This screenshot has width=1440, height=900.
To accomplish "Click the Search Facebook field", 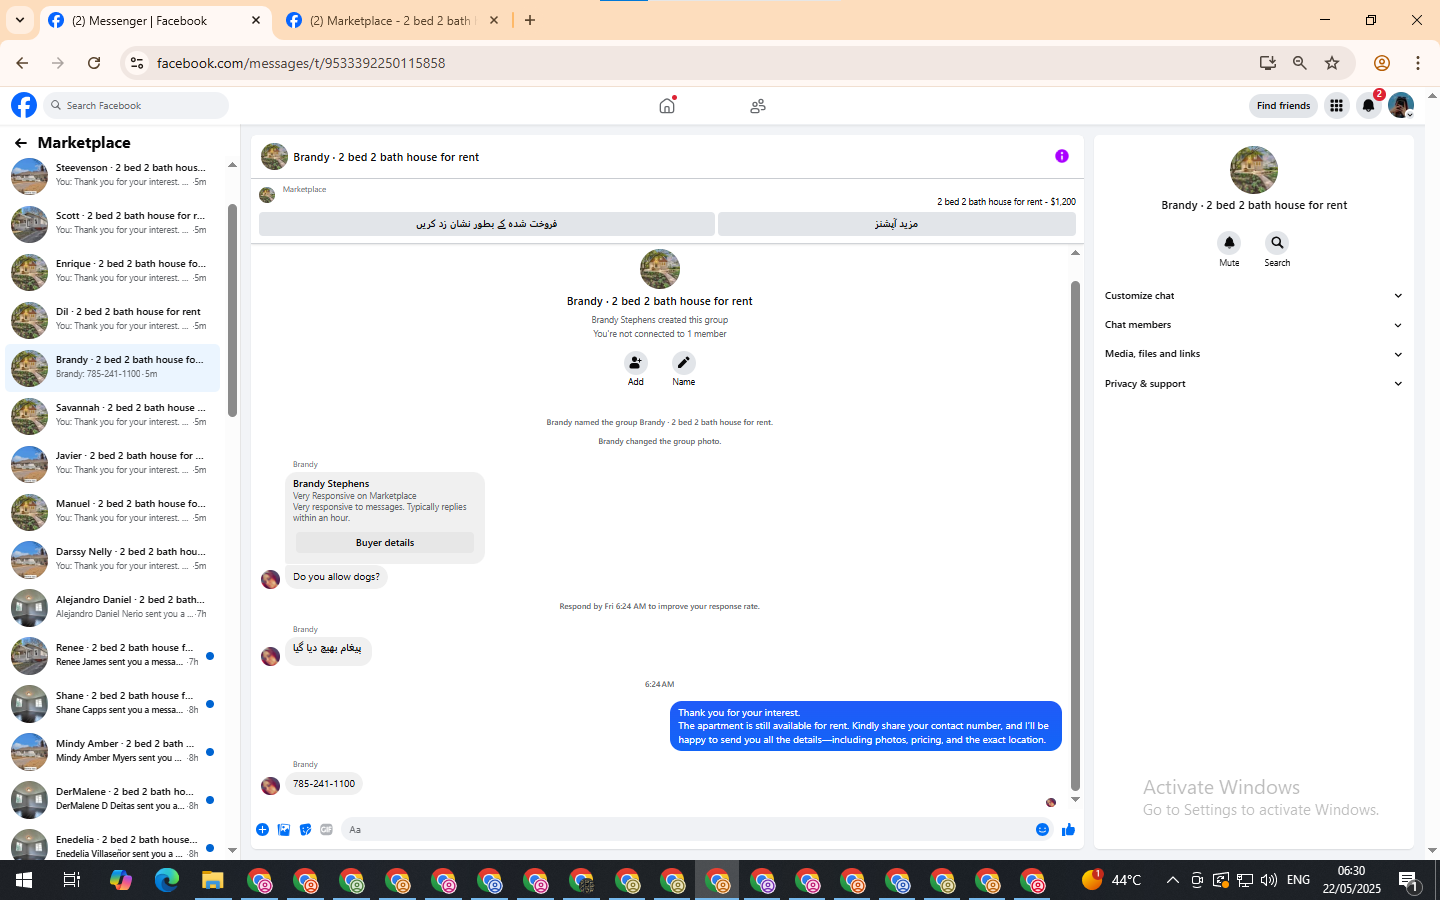I will [x=136, y=105].
